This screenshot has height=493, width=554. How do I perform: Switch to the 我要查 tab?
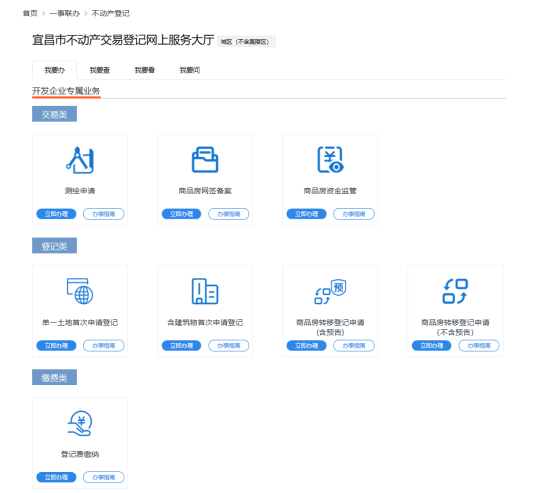(x=100, y=70)
